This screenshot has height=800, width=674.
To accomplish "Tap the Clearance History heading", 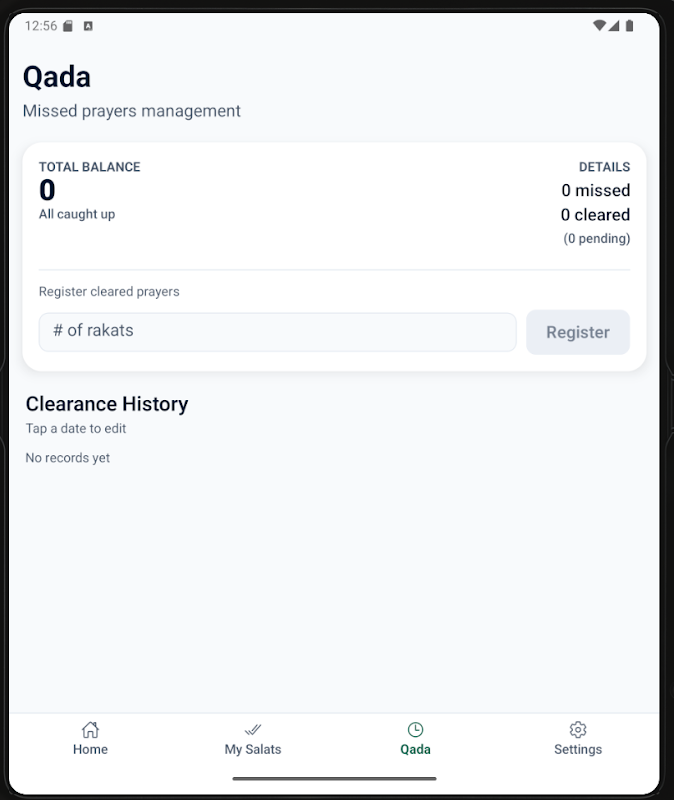I will (107, 404).
